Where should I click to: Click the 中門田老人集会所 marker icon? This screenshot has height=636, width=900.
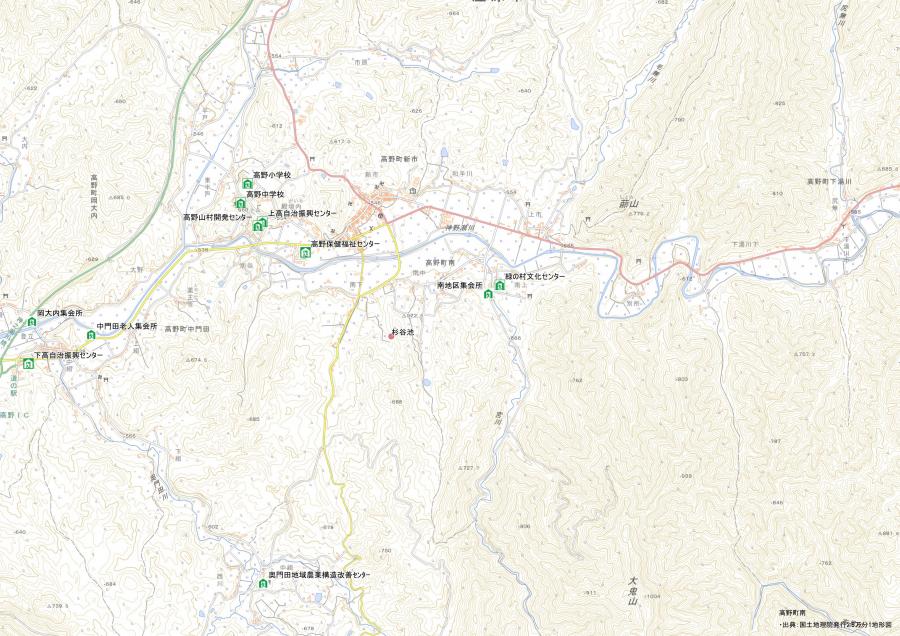tap(91, 335)
